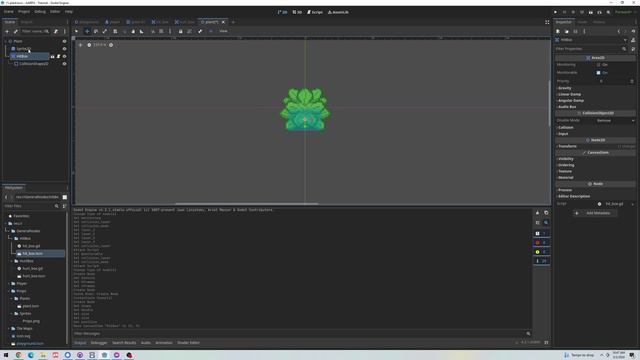This screenshot has width=640, height=360.
Task: Enable the Monitoring checkbox
Action: 598,65
